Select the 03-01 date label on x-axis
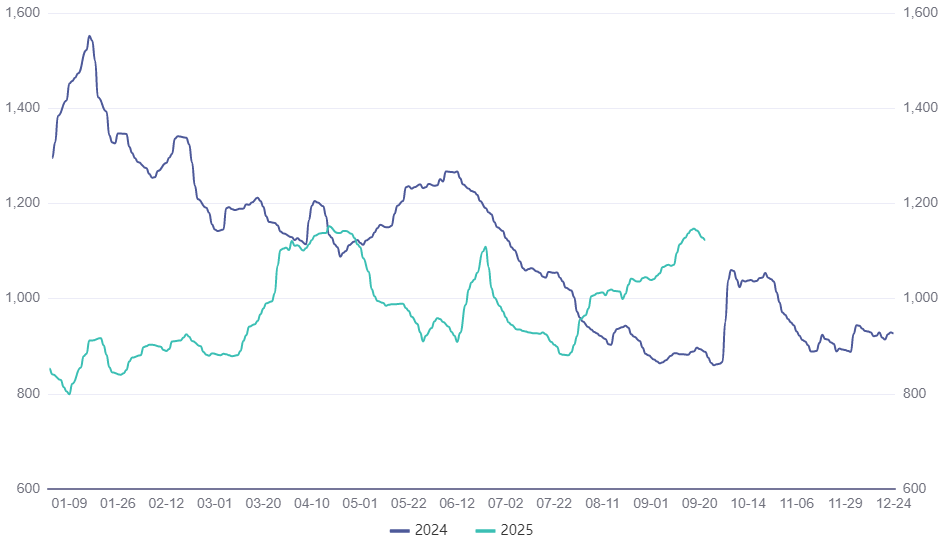950x545 pixels. (215, 504)
